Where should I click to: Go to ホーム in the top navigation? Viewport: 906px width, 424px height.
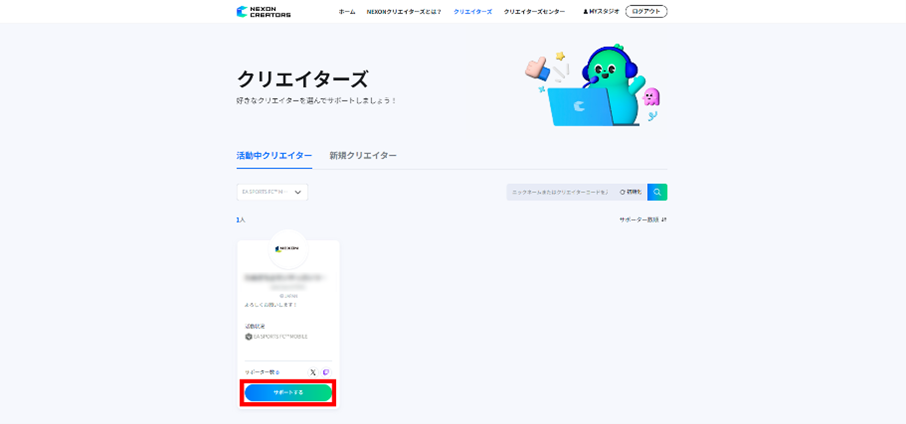347,12
